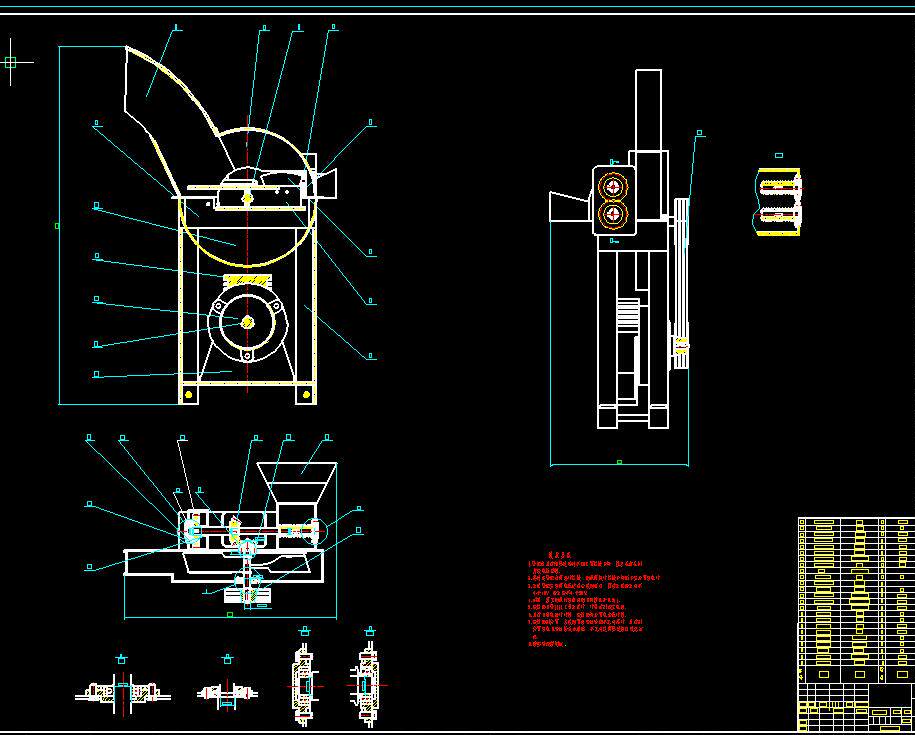Click the discharge spout on the front view's right
The width and height of the screenshot is (915, 735).
coord(327,183)
